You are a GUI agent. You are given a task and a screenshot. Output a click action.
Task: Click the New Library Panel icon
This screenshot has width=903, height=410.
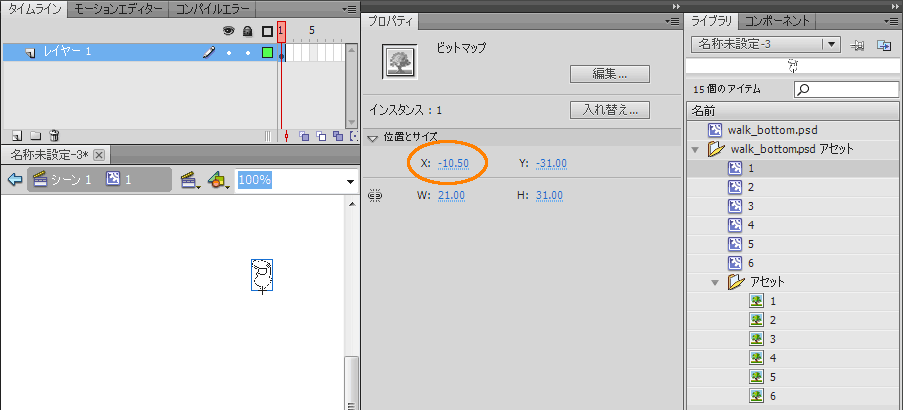884,45
